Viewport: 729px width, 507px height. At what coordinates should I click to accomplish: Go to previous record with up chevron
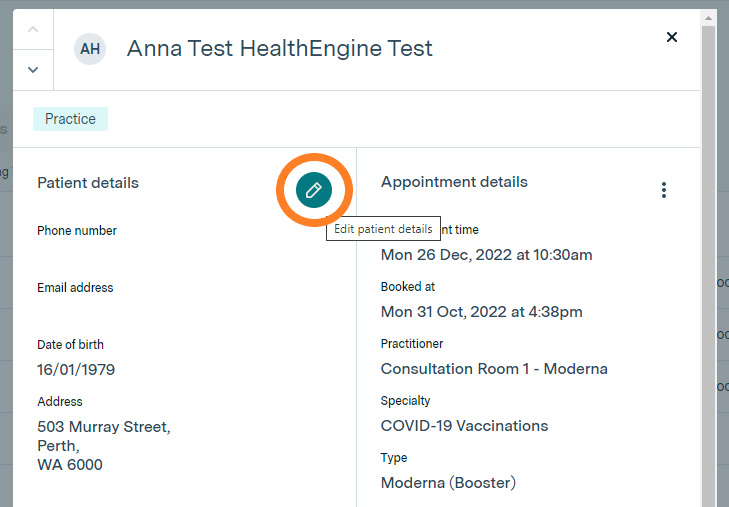33,29
